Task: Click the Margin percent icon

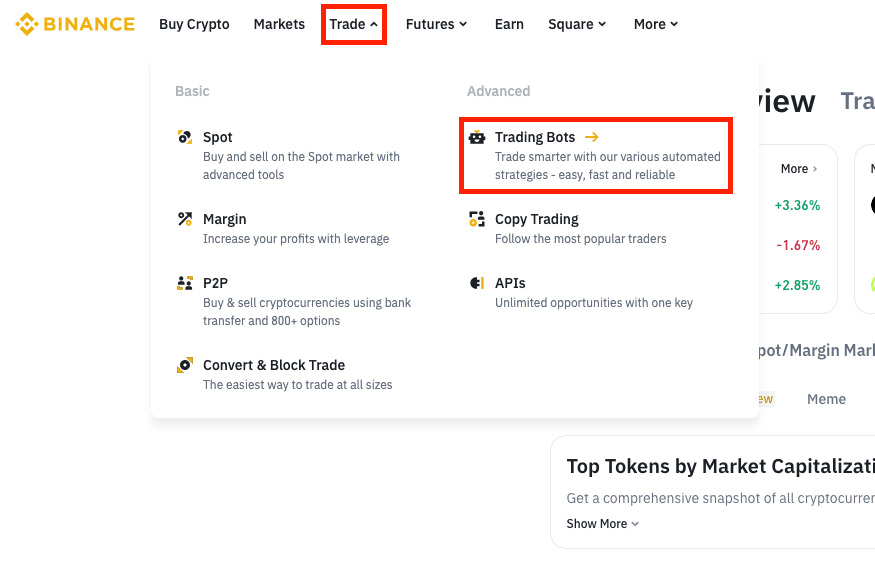Action: [185, 219]
